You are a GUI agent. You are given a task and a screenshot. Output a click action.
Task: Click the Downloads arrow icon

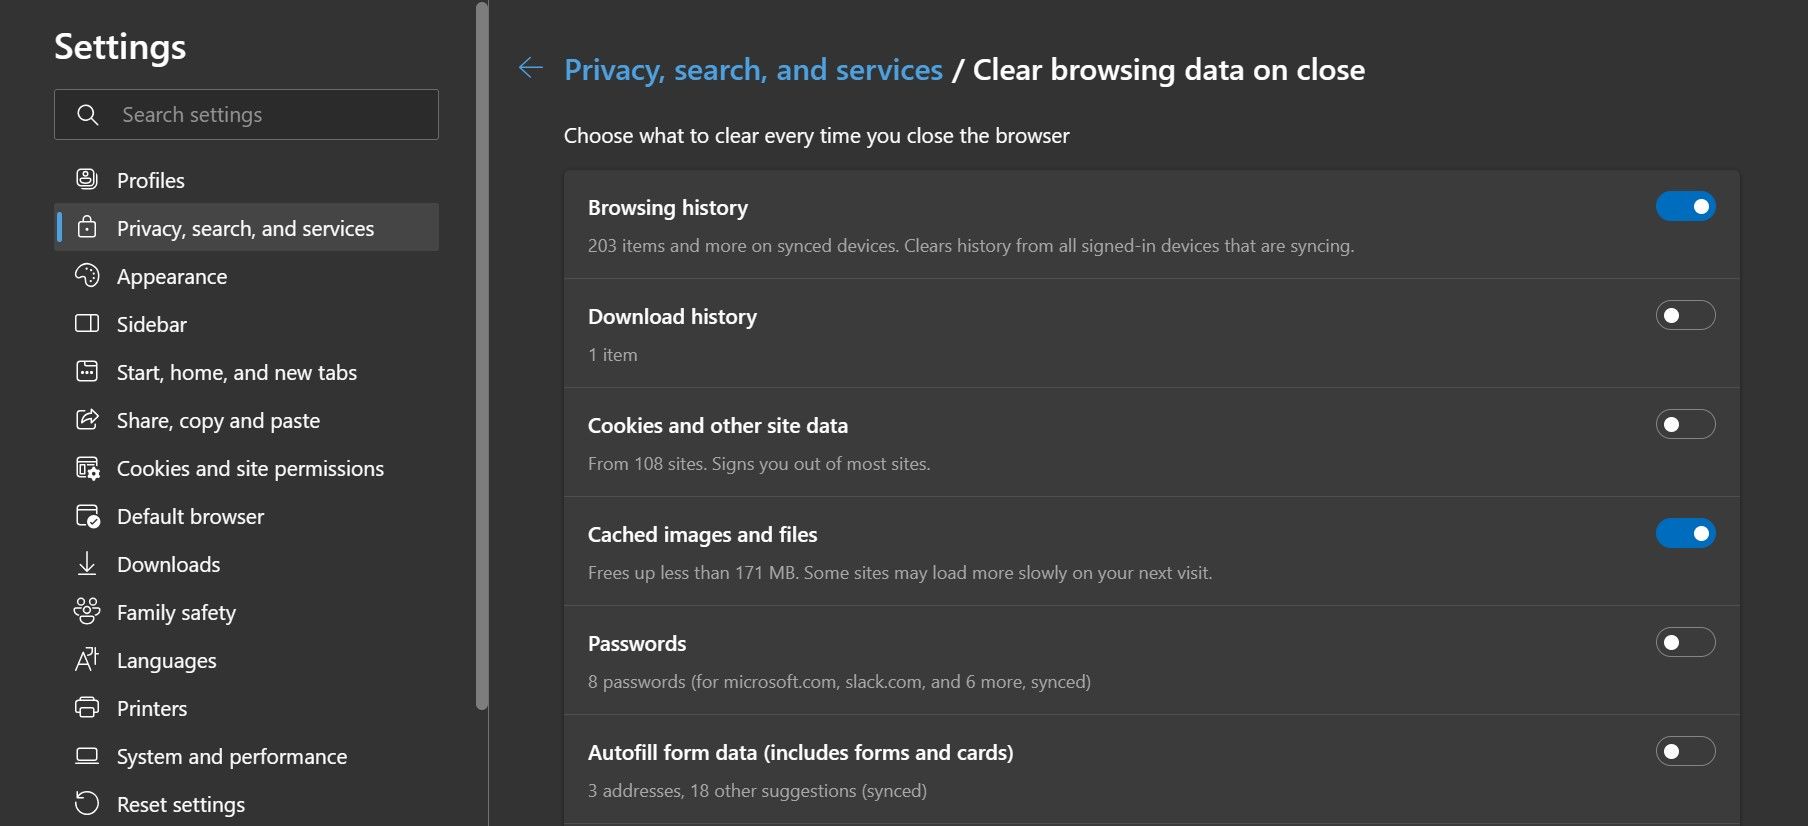(x=88, y=564)
